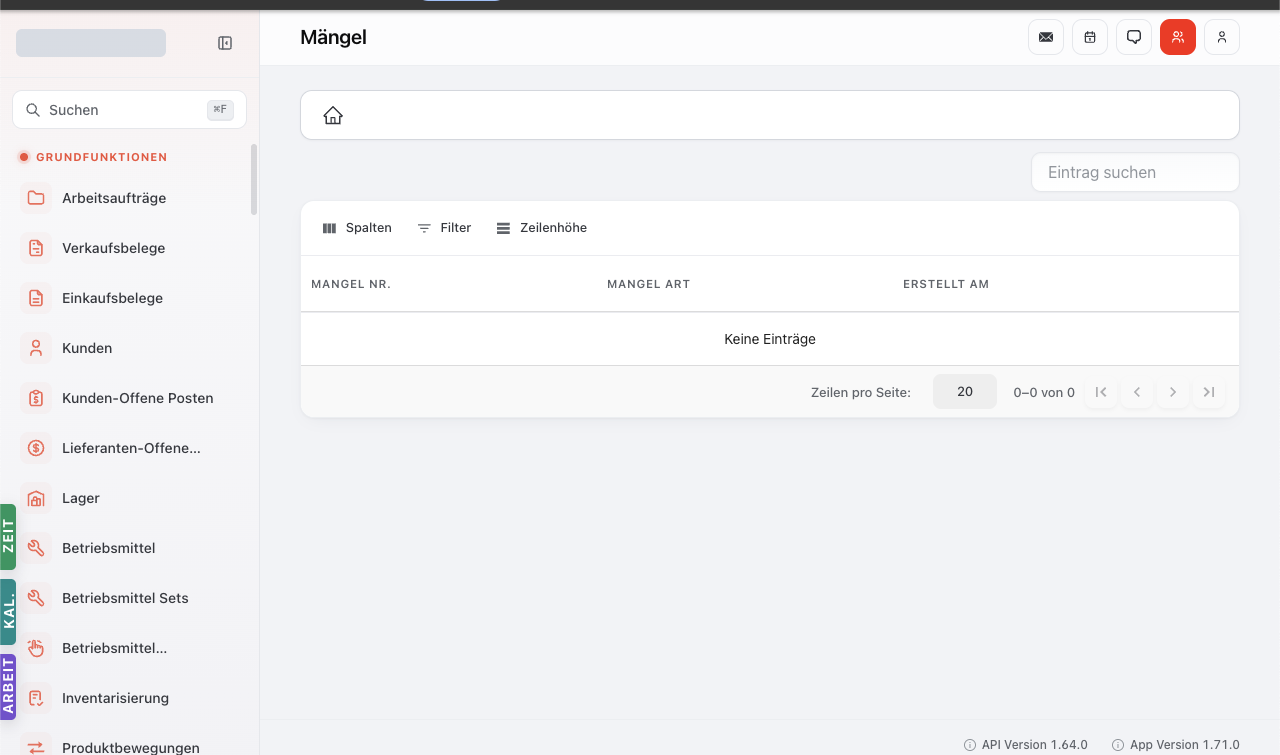Image resolution: width=1280 pixels, height=755 pixels.
Task: Open the mail envelope icon in header
Action: point(1046,37)
